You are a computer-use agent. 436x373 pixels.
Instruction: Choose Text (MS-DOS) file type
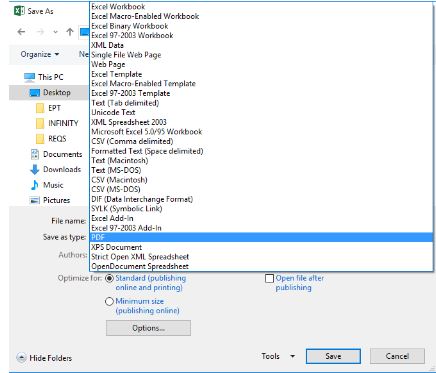pyautogui.click(x=262, y=170)
